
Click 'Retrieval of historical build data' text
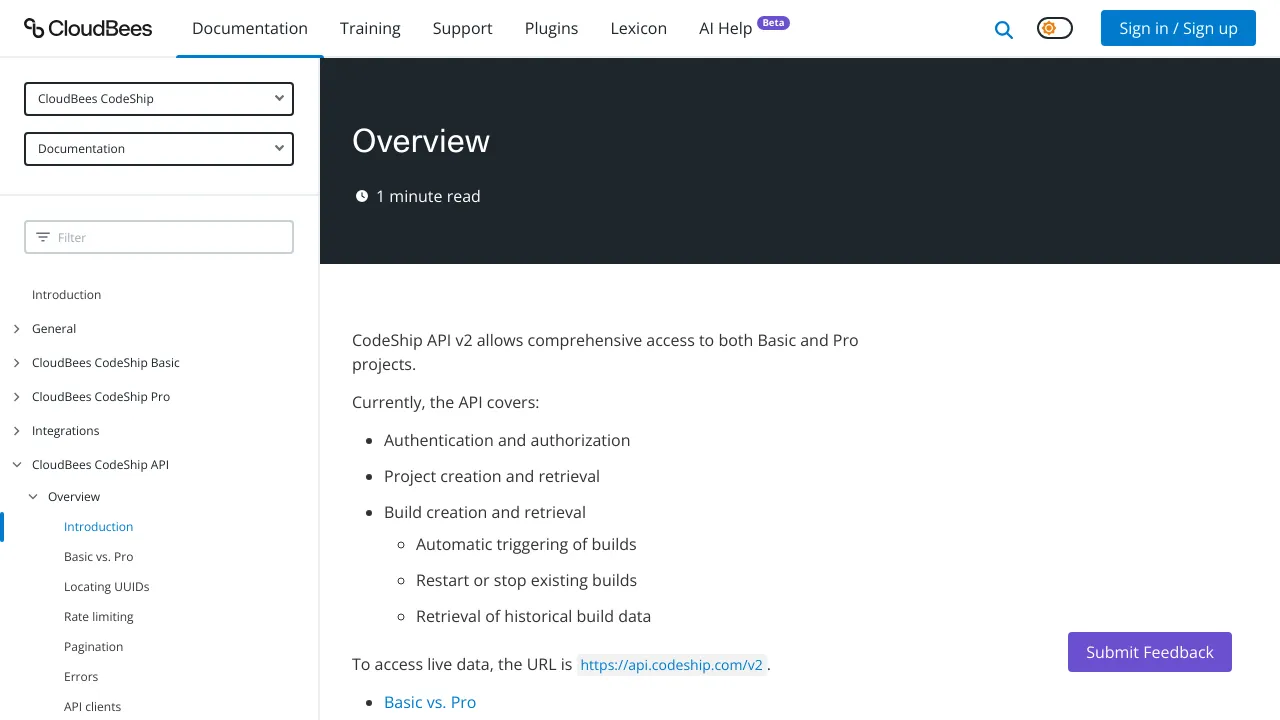533,617
